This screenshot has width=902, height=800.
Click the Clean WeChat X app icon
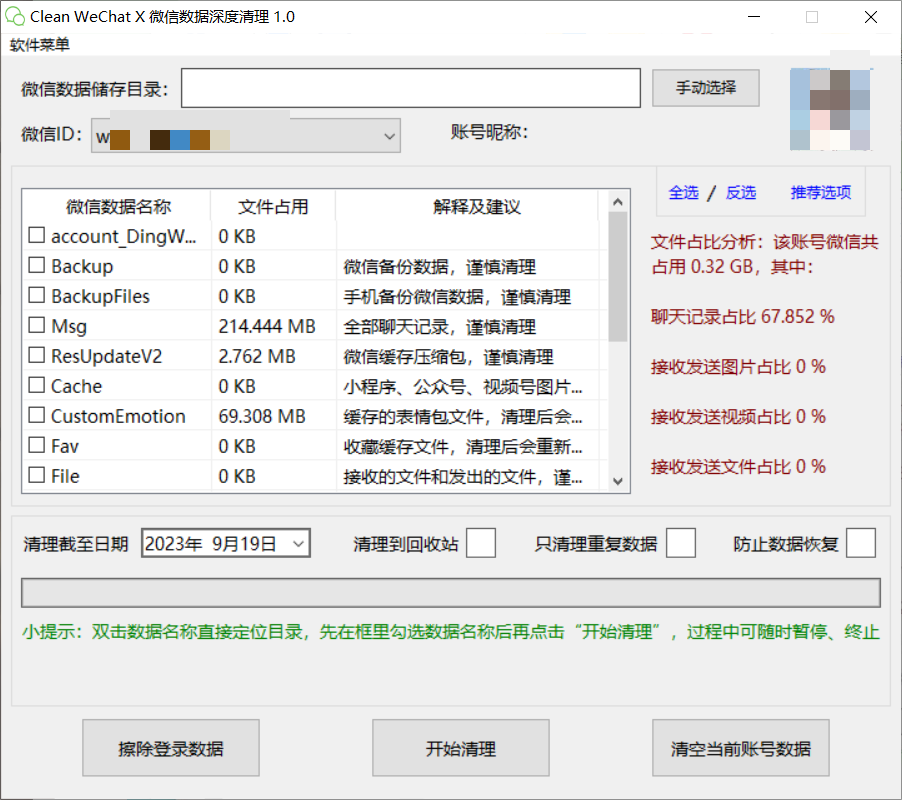click(15, 17)
